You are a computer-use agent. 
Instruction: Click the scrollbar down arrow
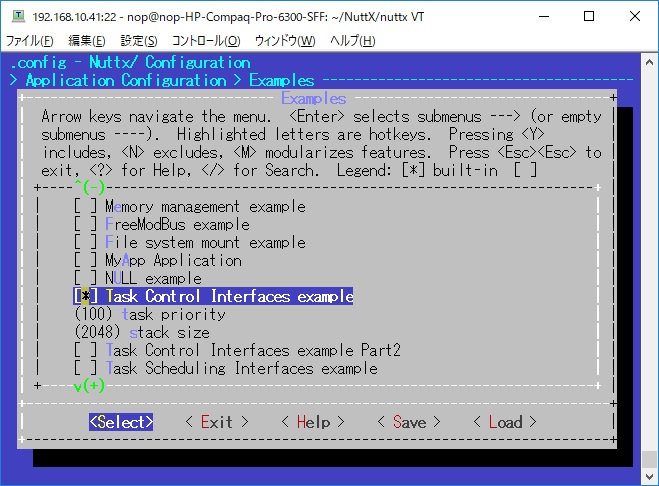pos(649,477)
